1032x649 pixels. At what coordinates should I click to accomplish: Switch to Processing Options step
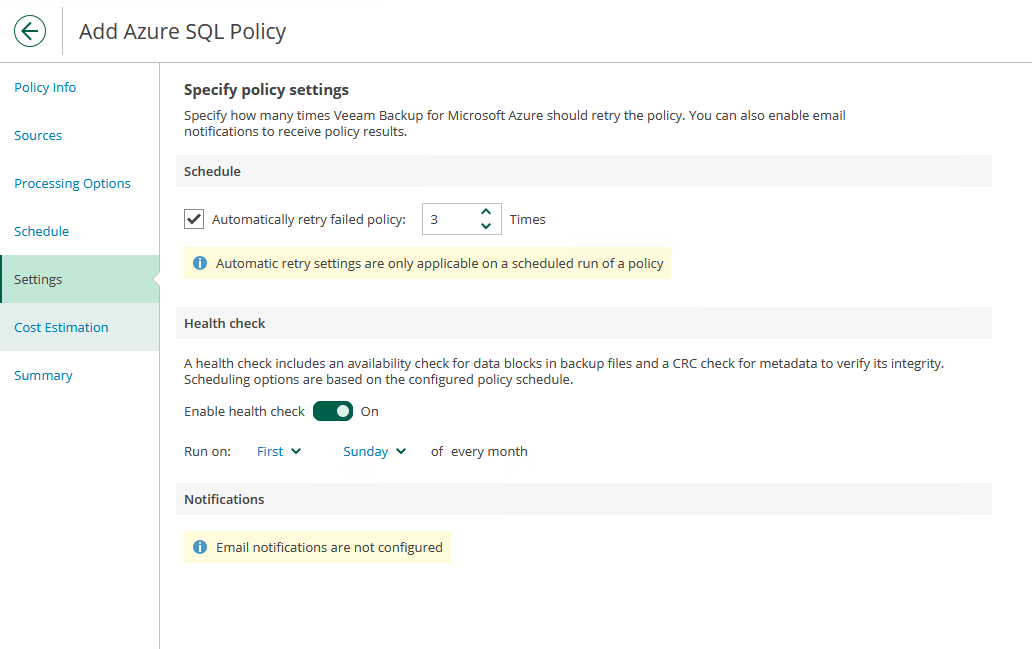72,183
